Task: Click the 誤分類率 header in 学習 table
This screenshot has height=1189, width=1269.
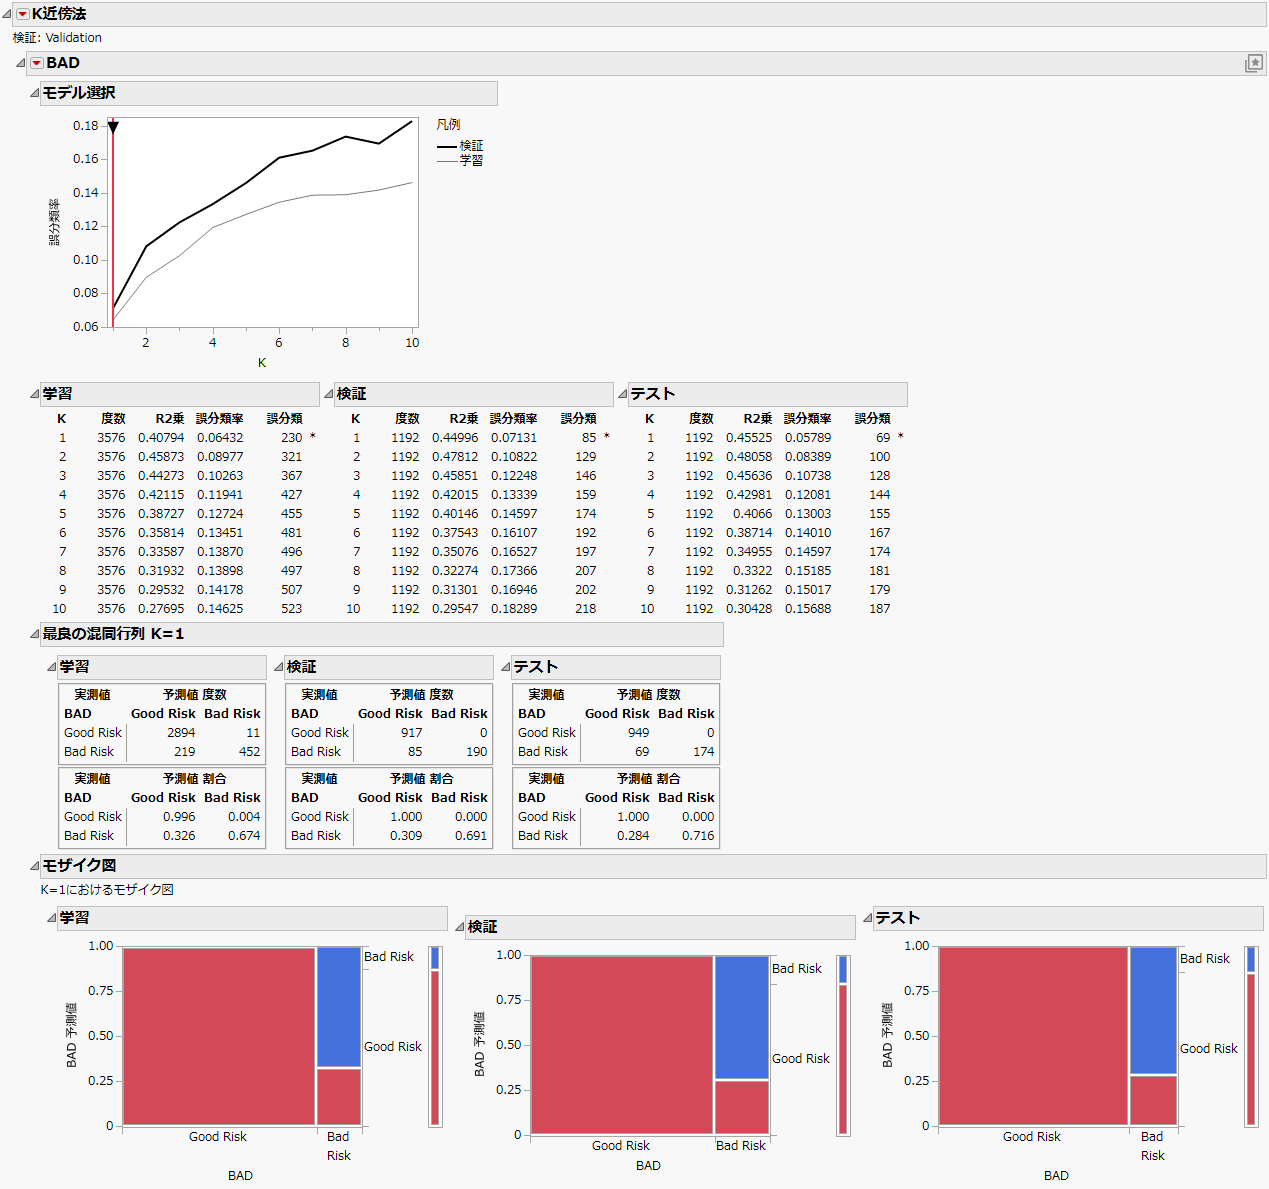Action: pyautogui.click(x=220, y=419)
